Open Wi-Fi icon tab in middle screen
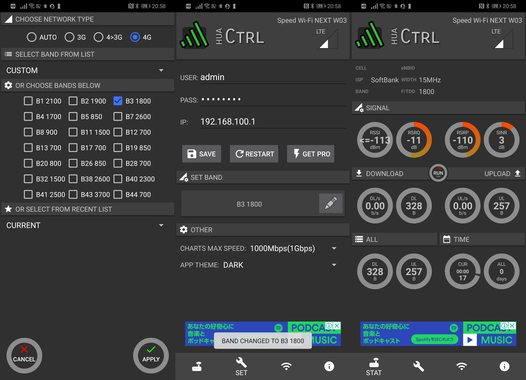 (286, 366)
